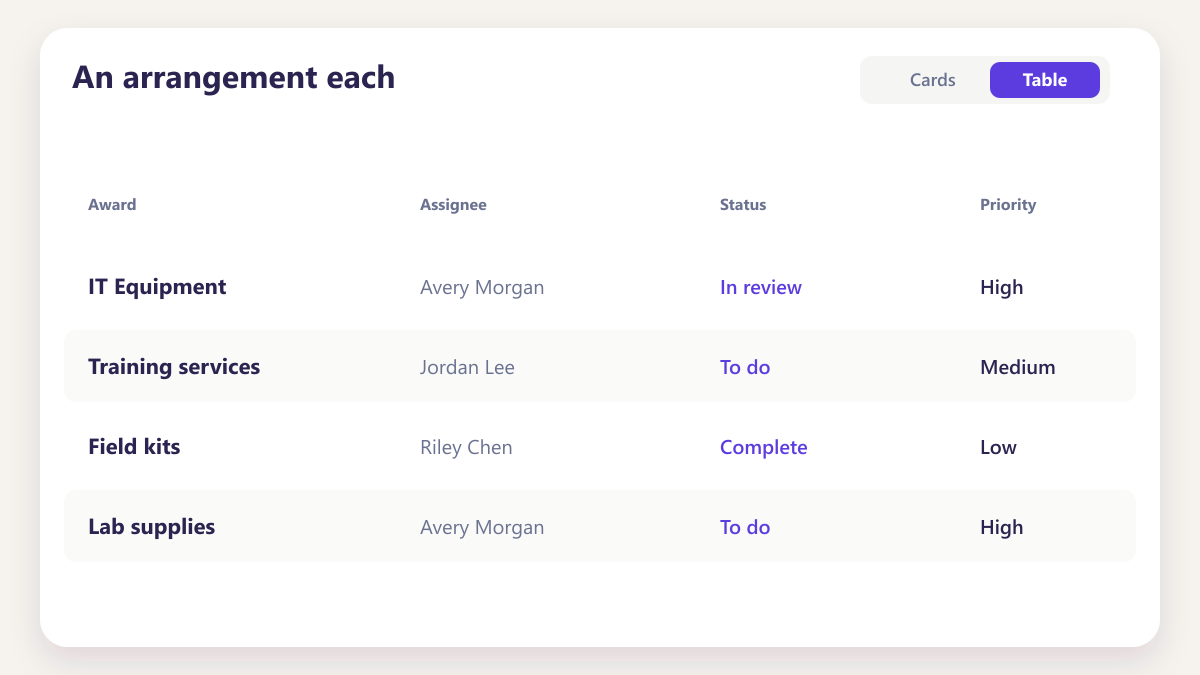Screen dimensions: 1200x675
Task: Select High priority in the Lab supplies row
Action: tap(1002, 528)
